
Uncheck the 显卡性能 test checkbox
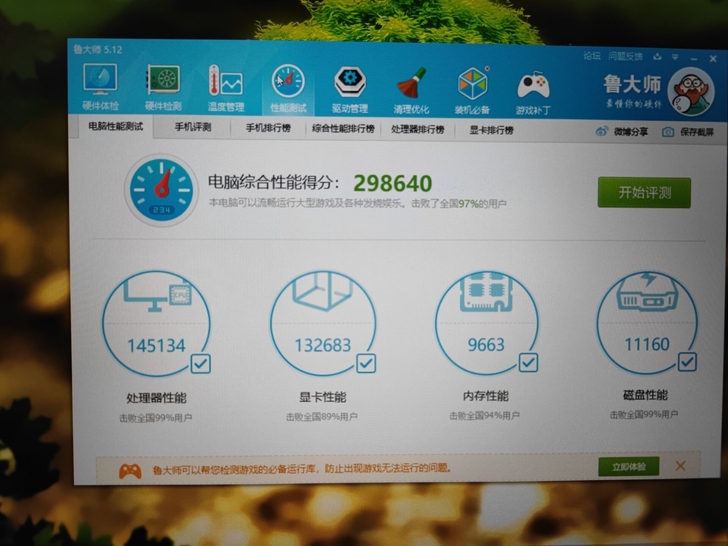[x=366, y=363]
